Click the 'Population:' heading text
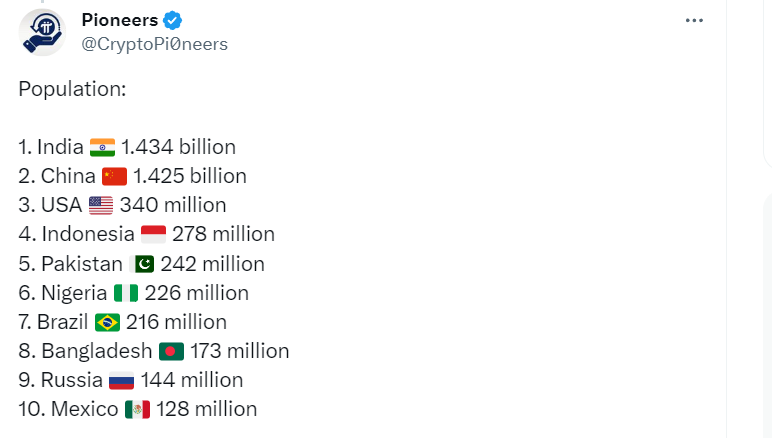The image size is (772, 438). coord(72,90)
